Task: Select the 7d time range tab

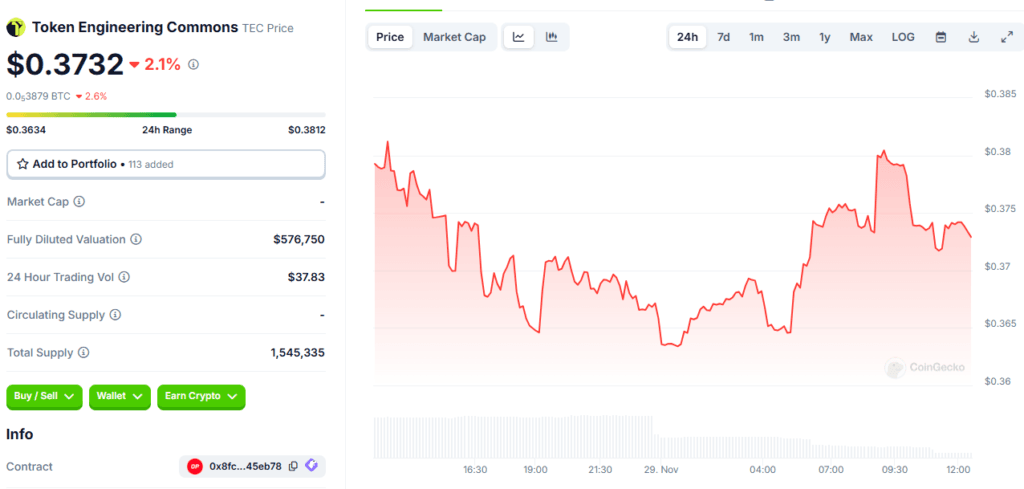Action: pos(724,37)
